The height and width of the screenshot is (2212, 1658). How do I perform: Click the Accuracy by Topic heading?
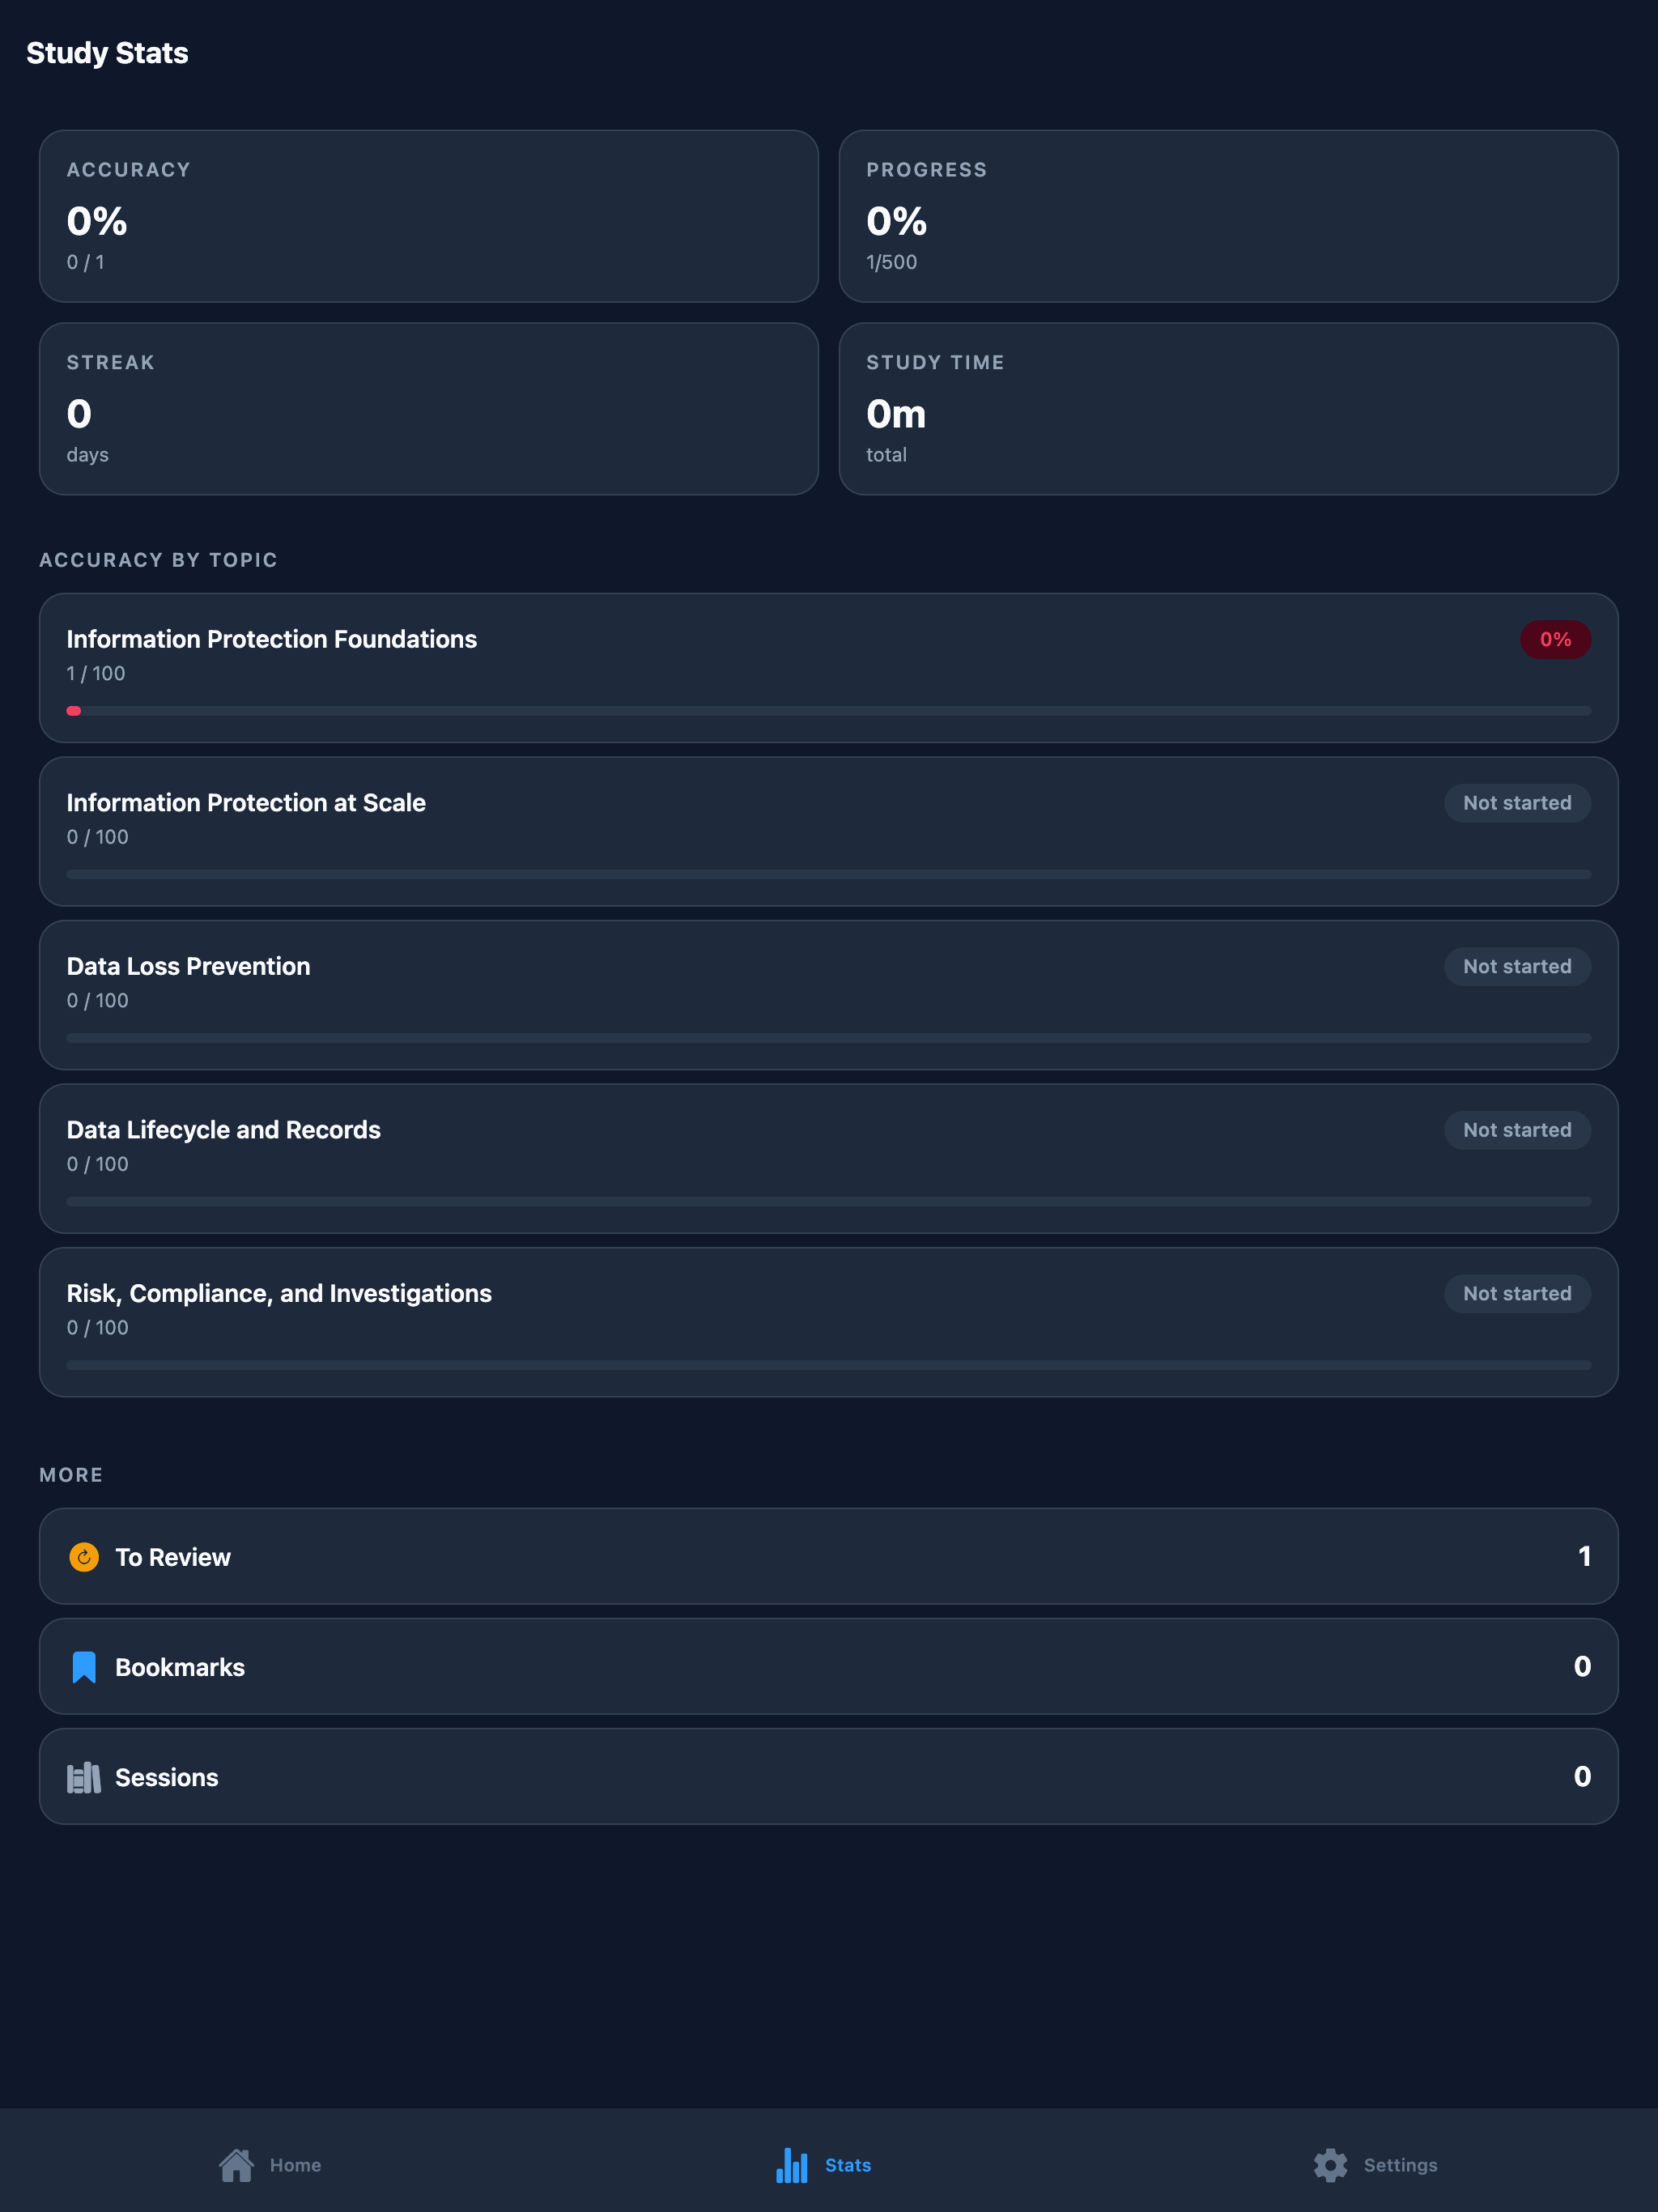(158, 560)
